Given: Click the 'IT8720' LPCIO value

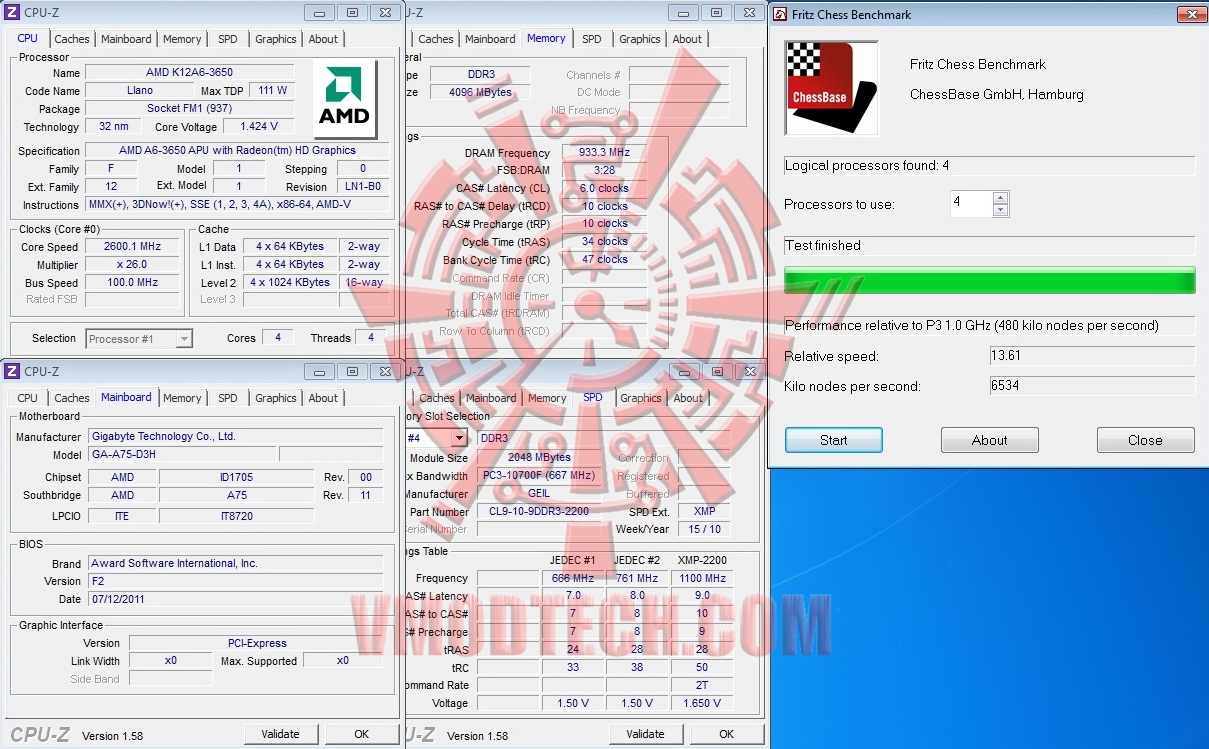Looking at the screenshot, I should pos(236,516).
